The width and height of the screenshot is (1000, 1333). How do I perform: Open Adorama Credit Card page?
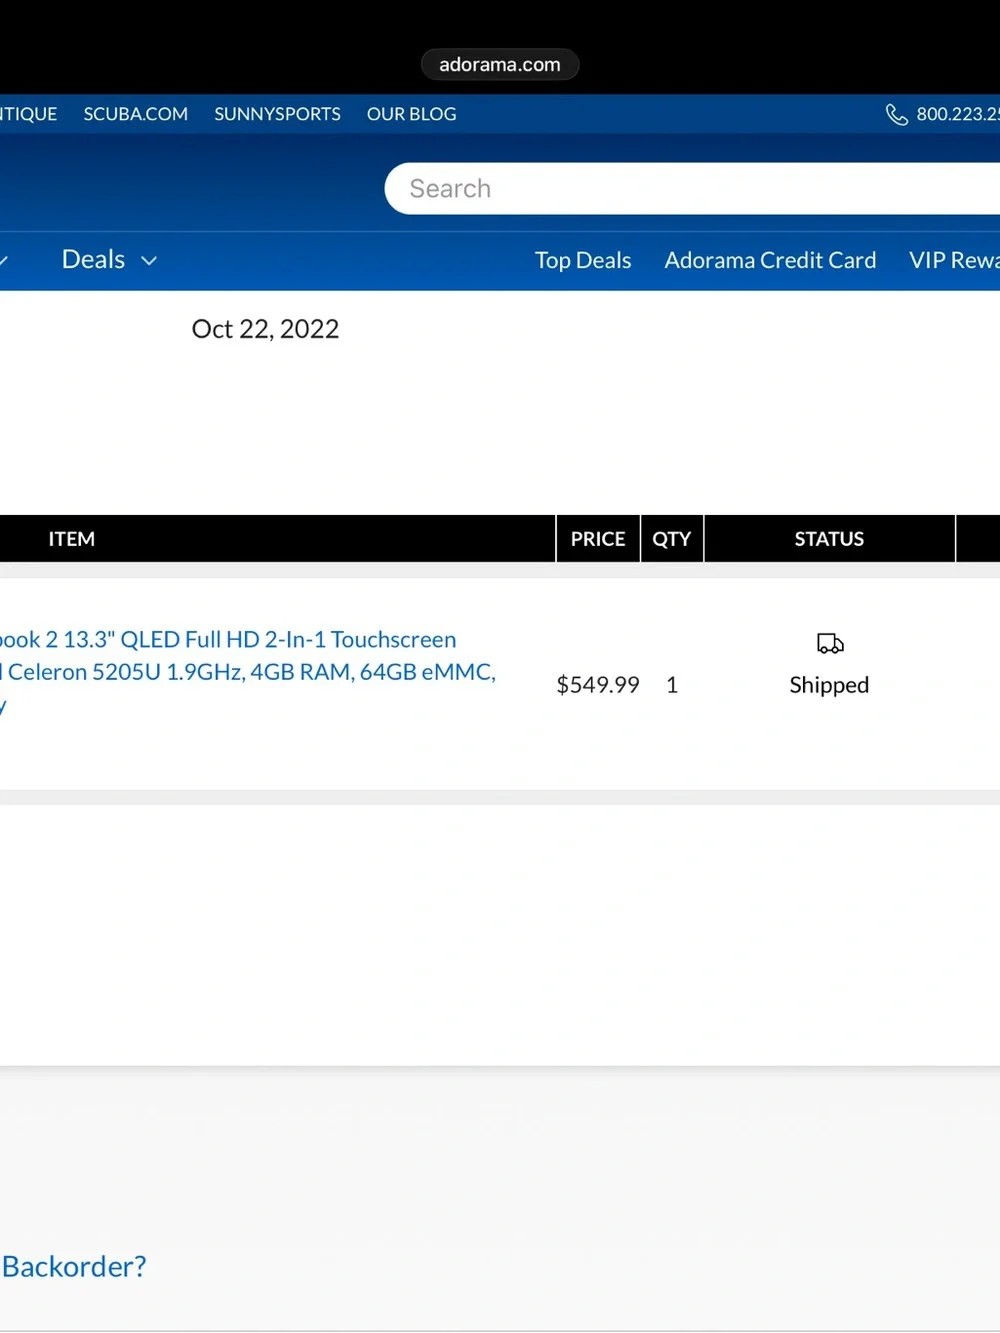770,260
